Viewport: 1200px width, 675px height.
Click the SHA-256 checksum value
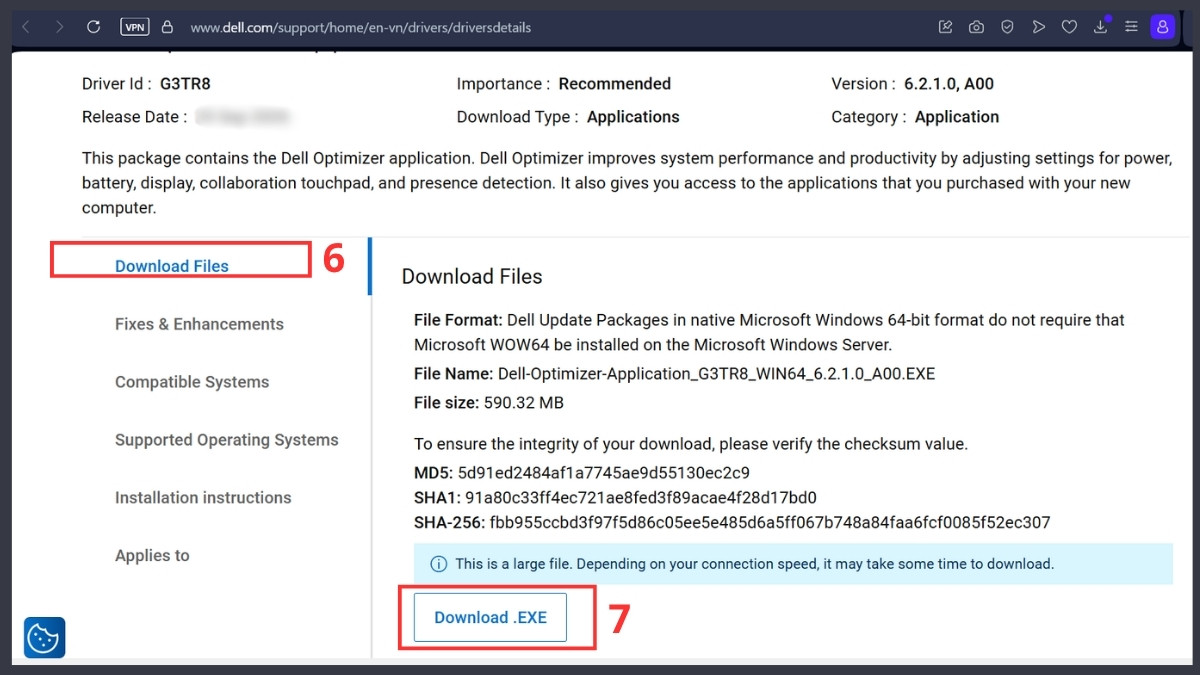(769, 522)
